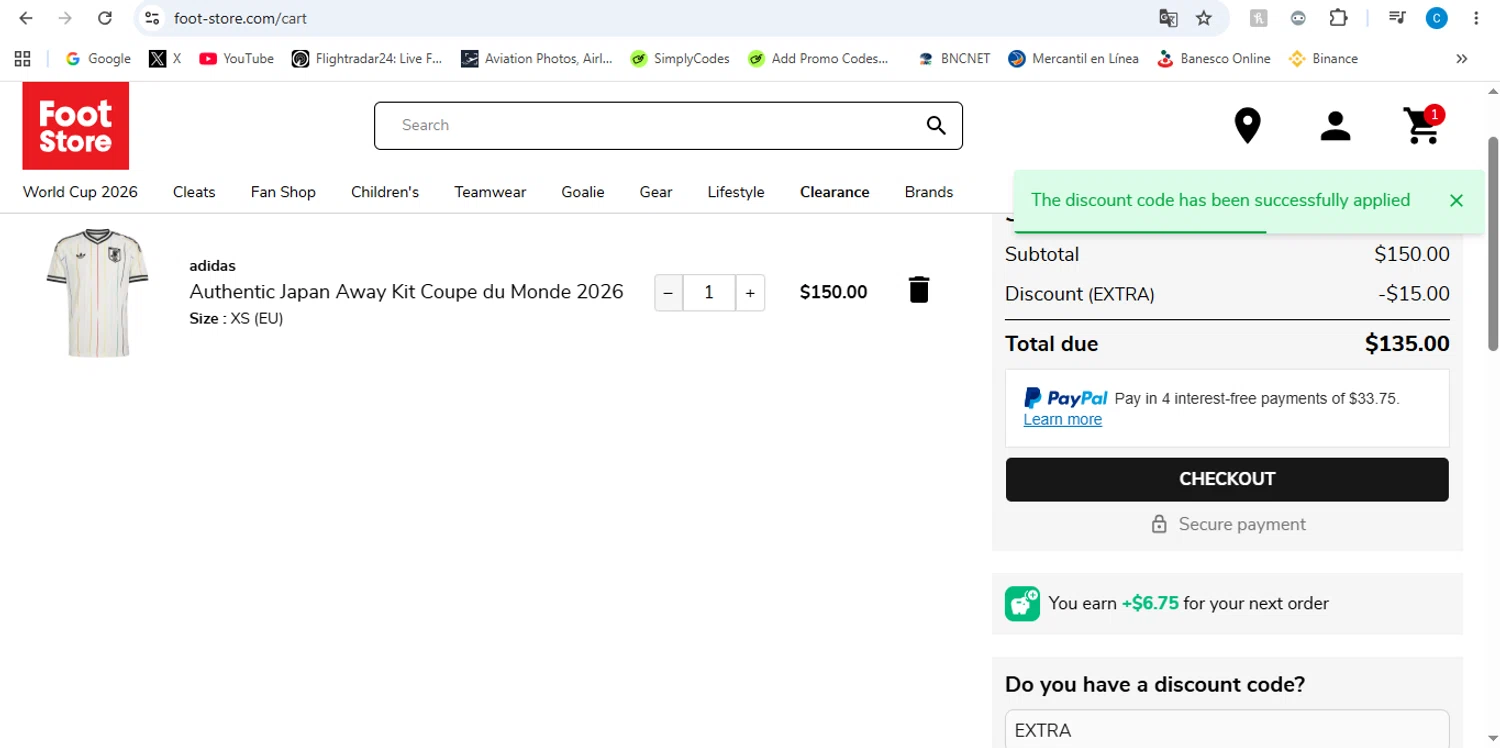The width and height of the screenshot is (1500, 748).
Task: Click the Discount (EXTRA) label
Action: click(1080, 295)
